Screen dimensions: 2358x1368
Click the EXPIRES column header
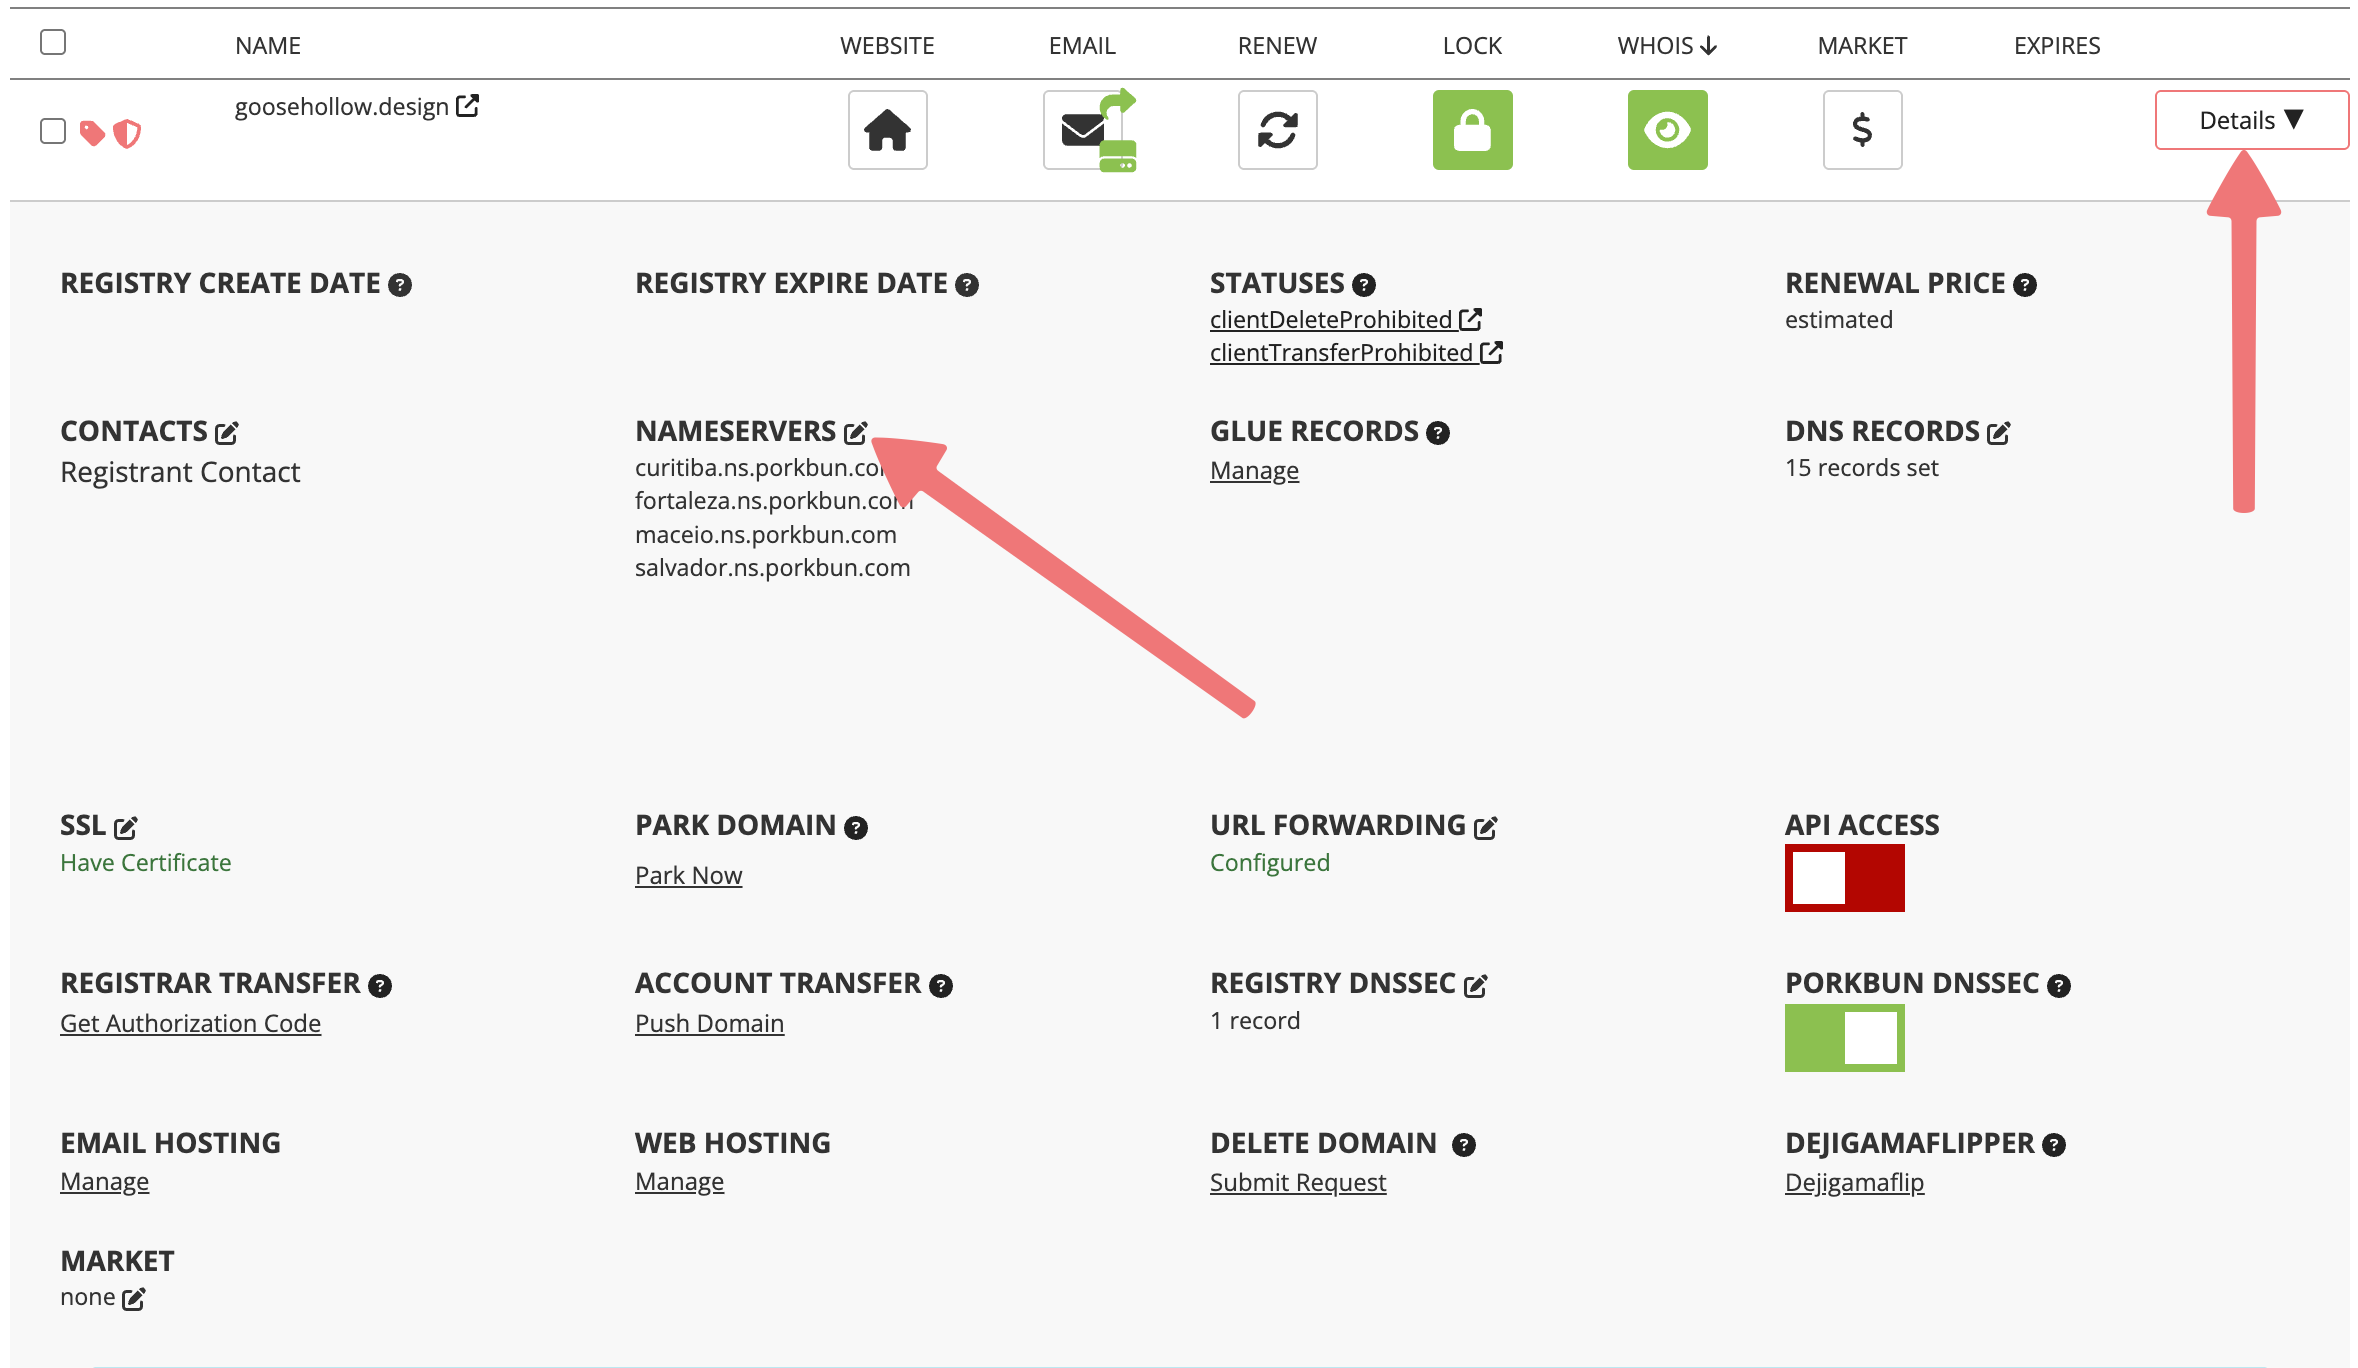pos(2056,46)
